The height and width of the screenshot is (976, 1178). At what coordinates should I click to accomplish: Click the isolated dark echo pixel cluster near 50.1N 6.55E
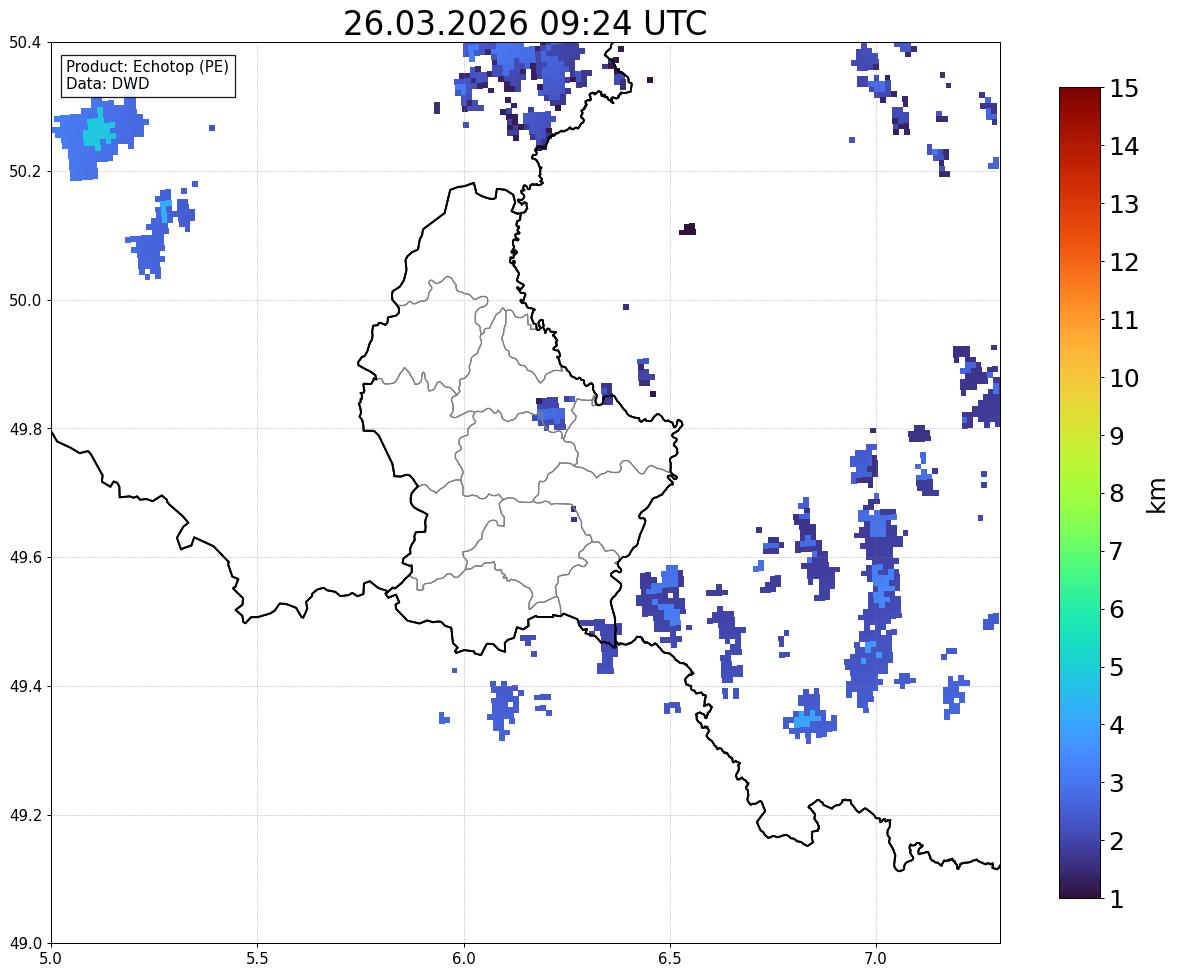(687, 229)
